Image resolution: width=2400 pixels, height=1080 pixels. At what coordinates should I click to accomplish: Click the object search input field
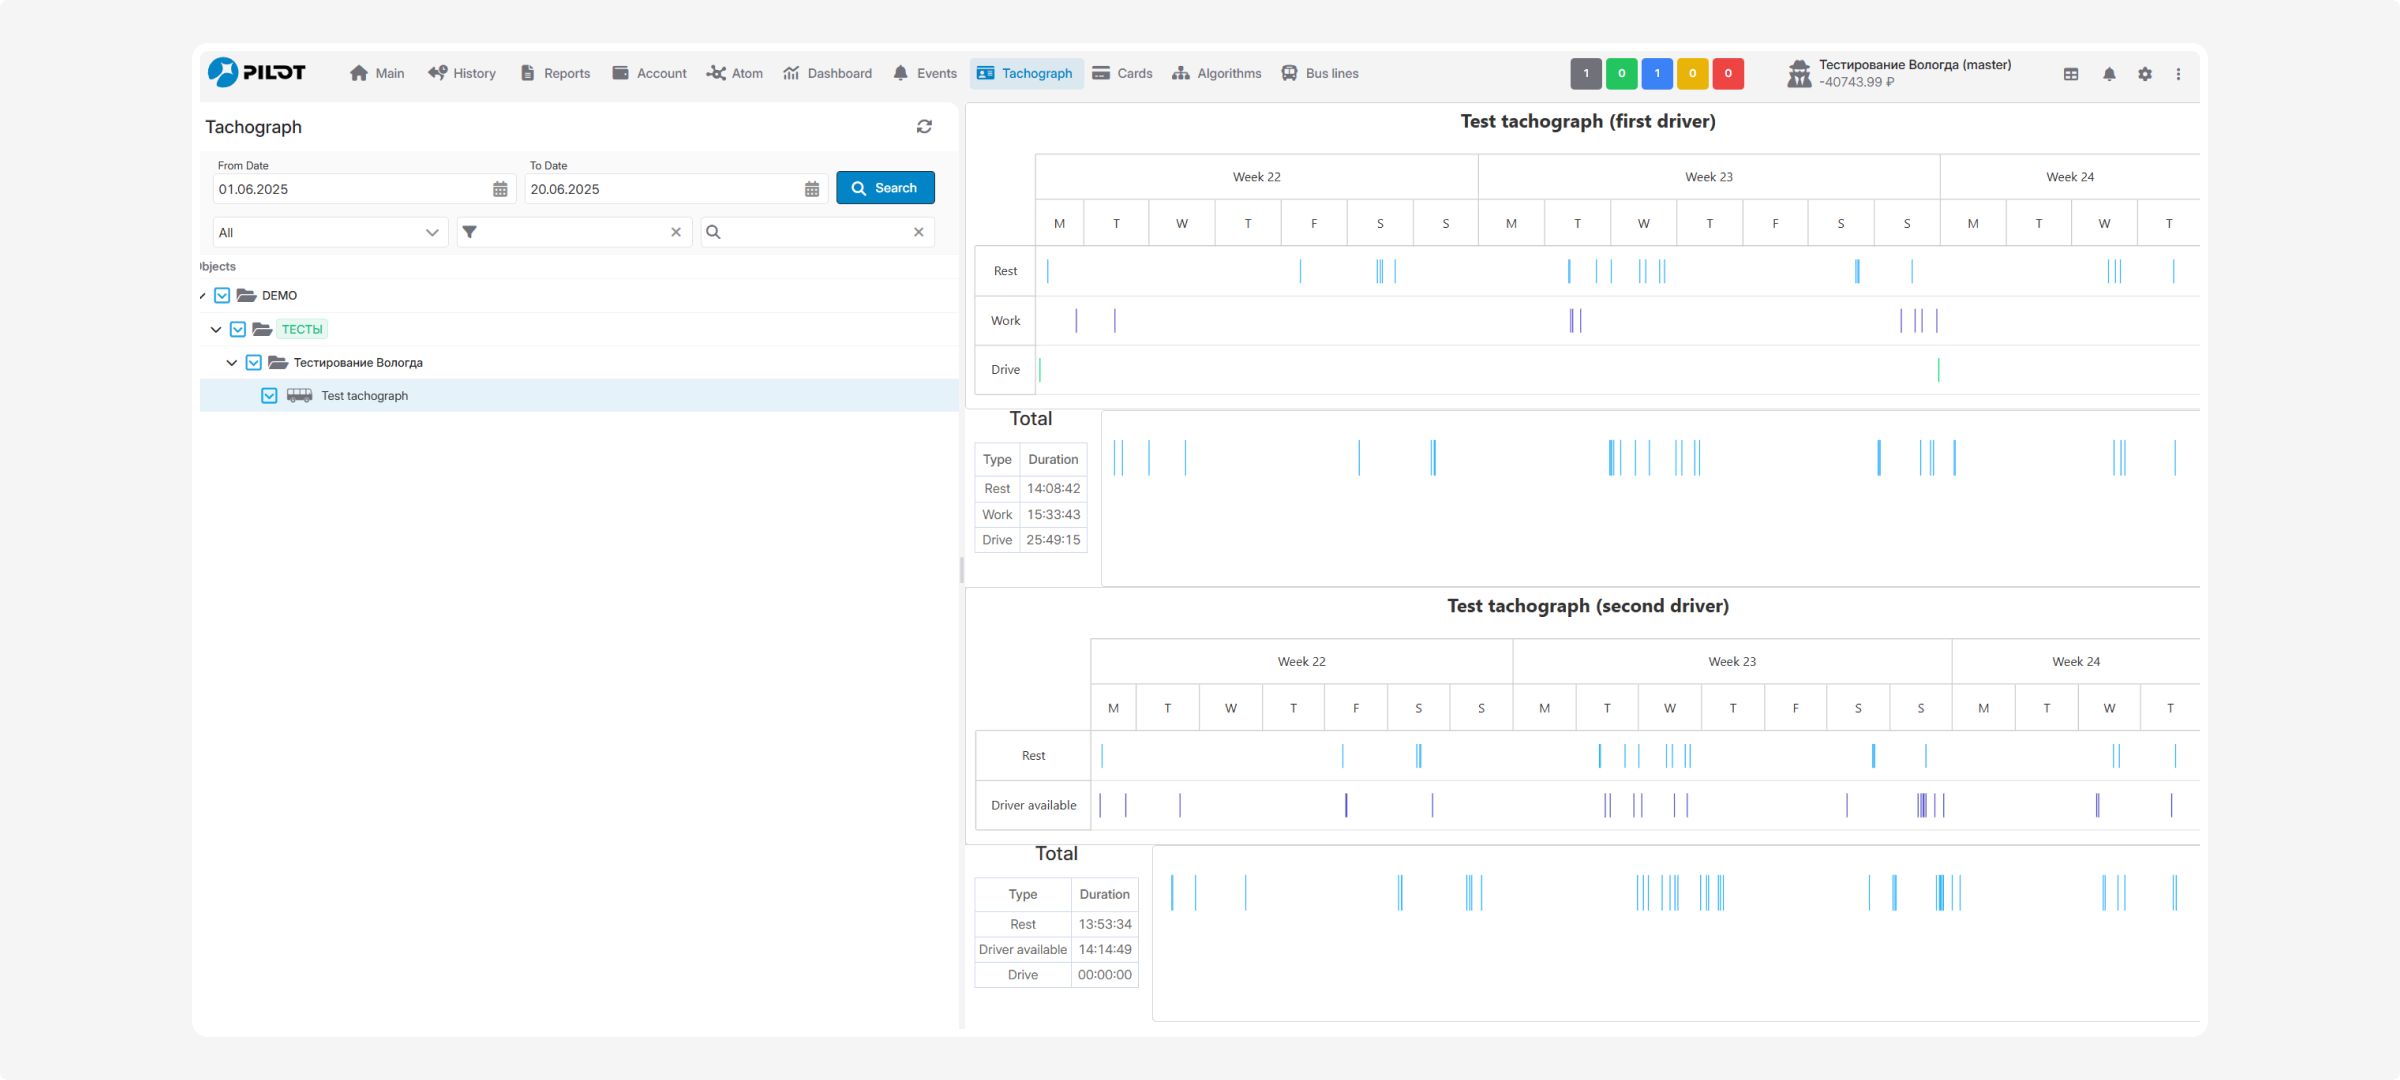coord(815,232)
